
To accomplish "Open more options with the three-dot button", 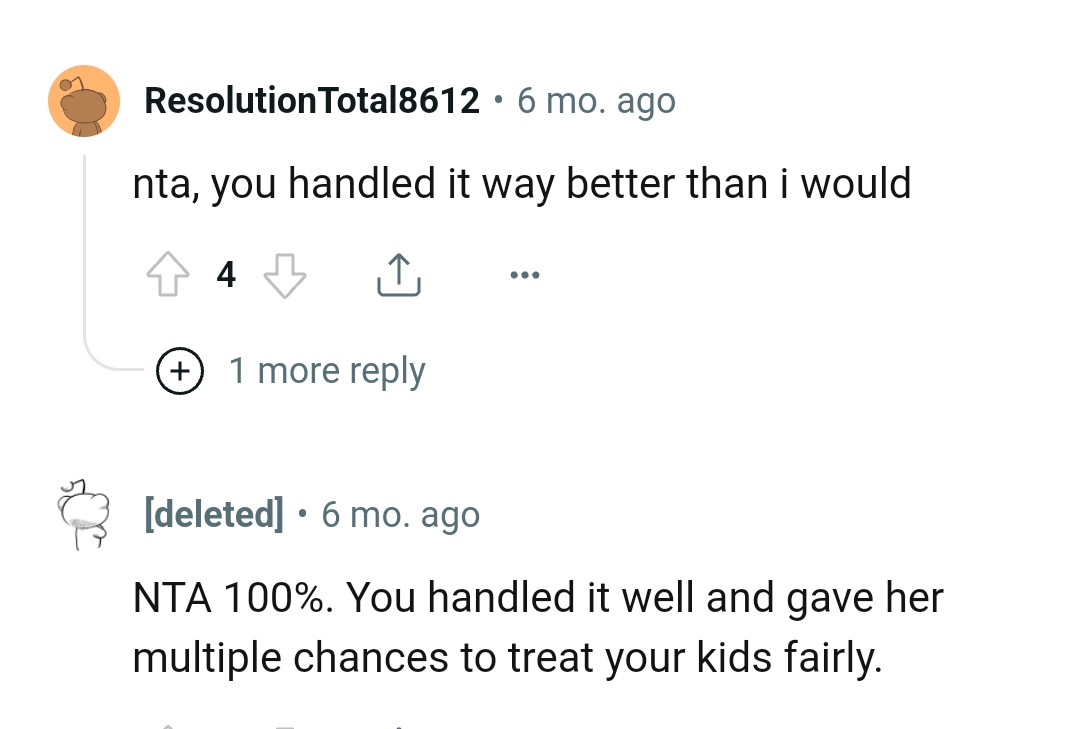I will (525, 274).
